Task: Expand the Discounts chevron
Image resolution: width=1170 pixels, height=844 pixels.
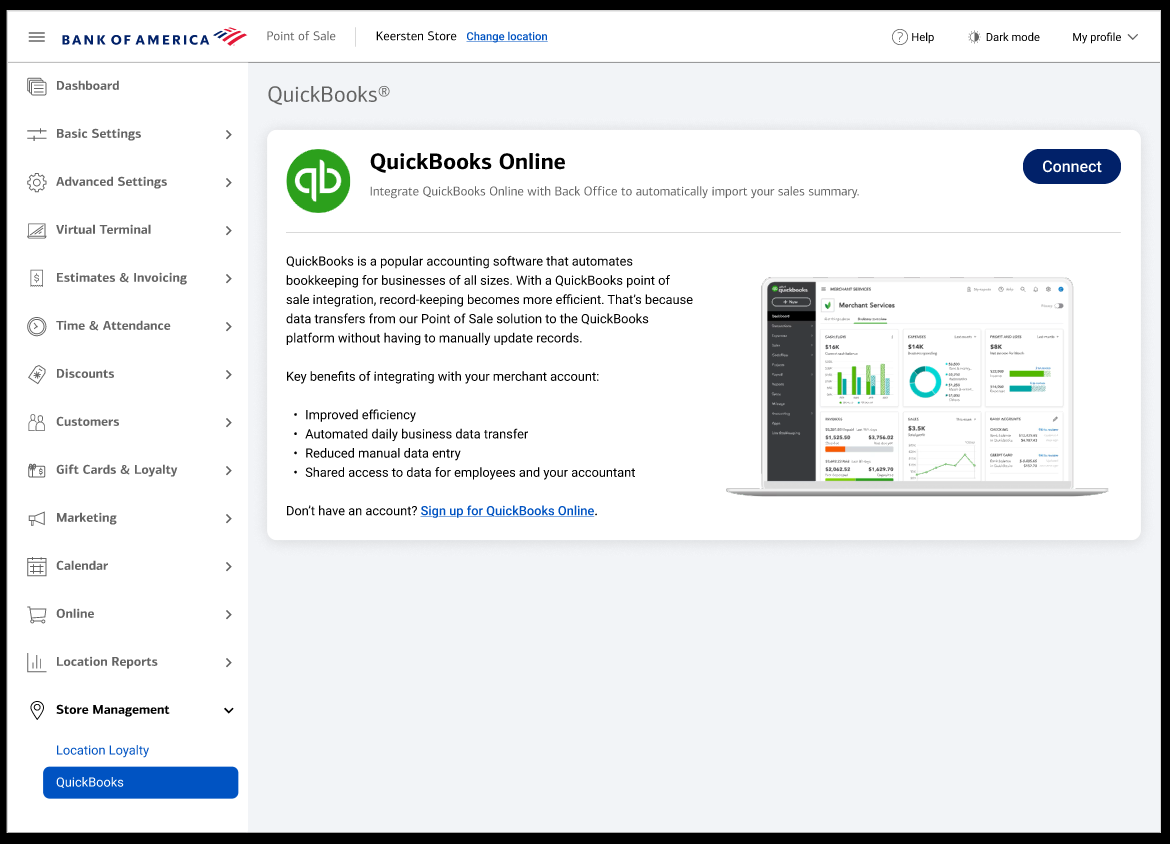Action: (228, 375)
